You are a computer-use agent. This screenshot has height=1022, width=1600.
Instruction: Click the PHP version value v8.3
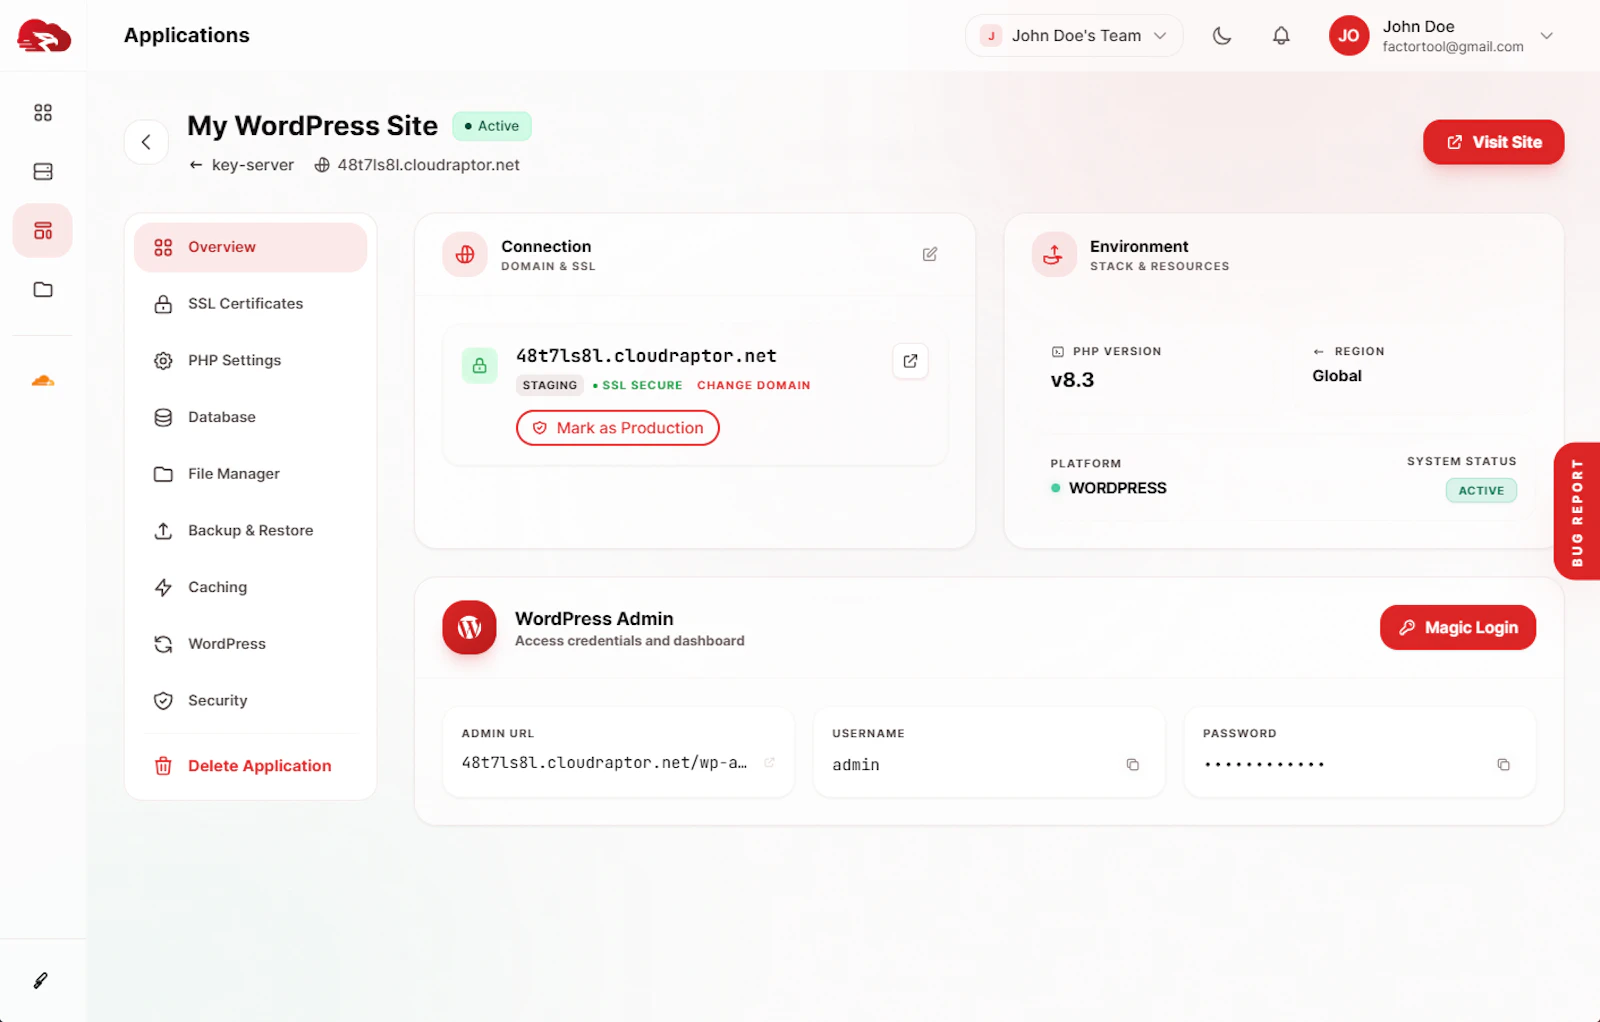coord(1072,380)
